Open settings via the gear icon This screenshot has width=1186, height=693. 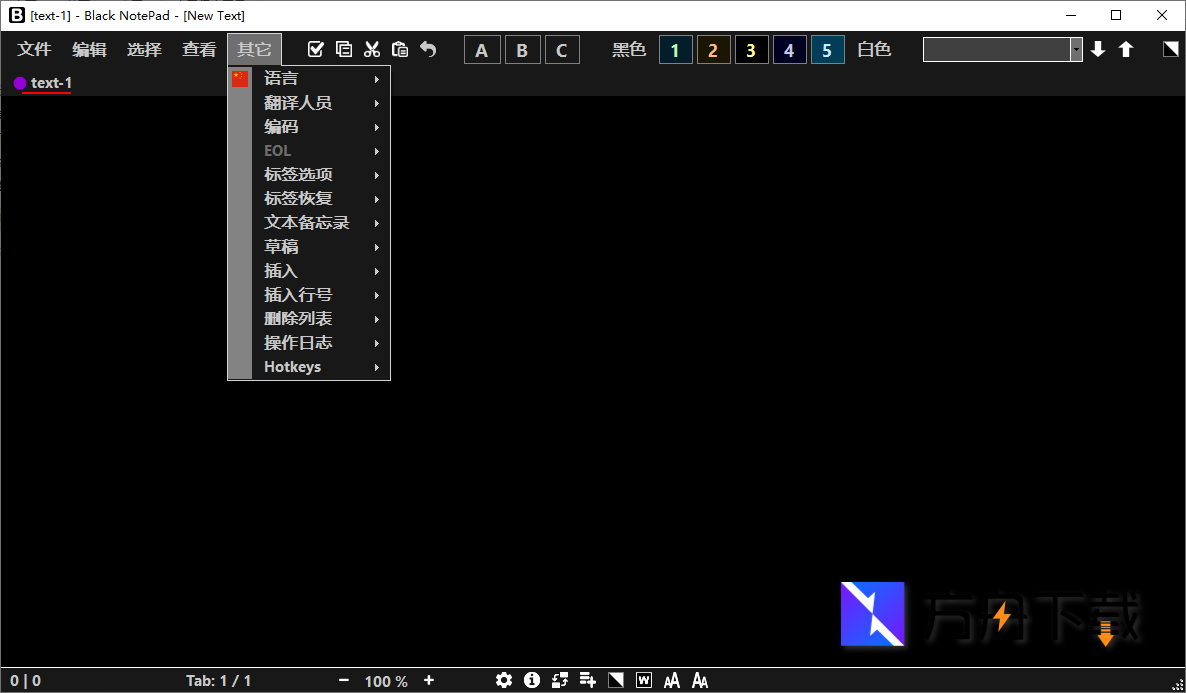pos(504,680)
